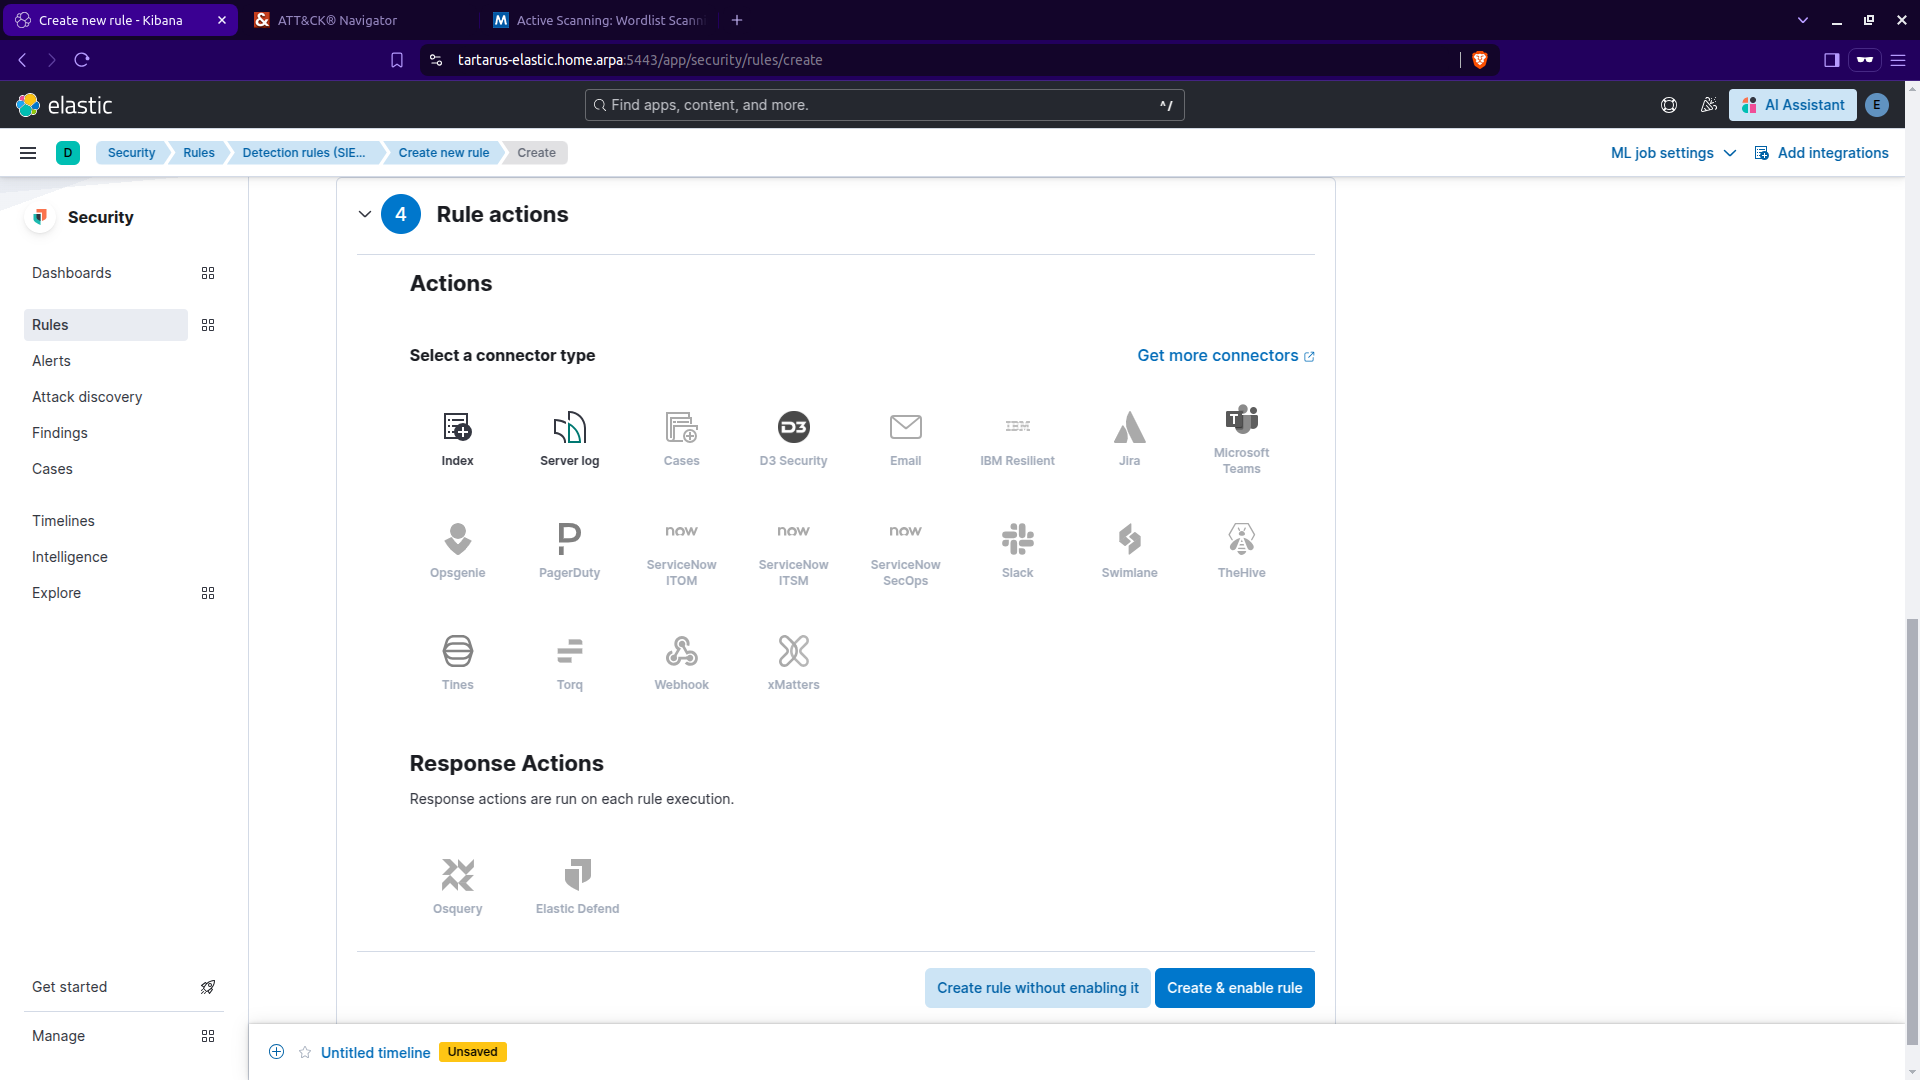The height and width of the screenshot is (1080, 1920).
Task: Expand the Dashboards submenu grid icon
Action: tap(208, 273)
